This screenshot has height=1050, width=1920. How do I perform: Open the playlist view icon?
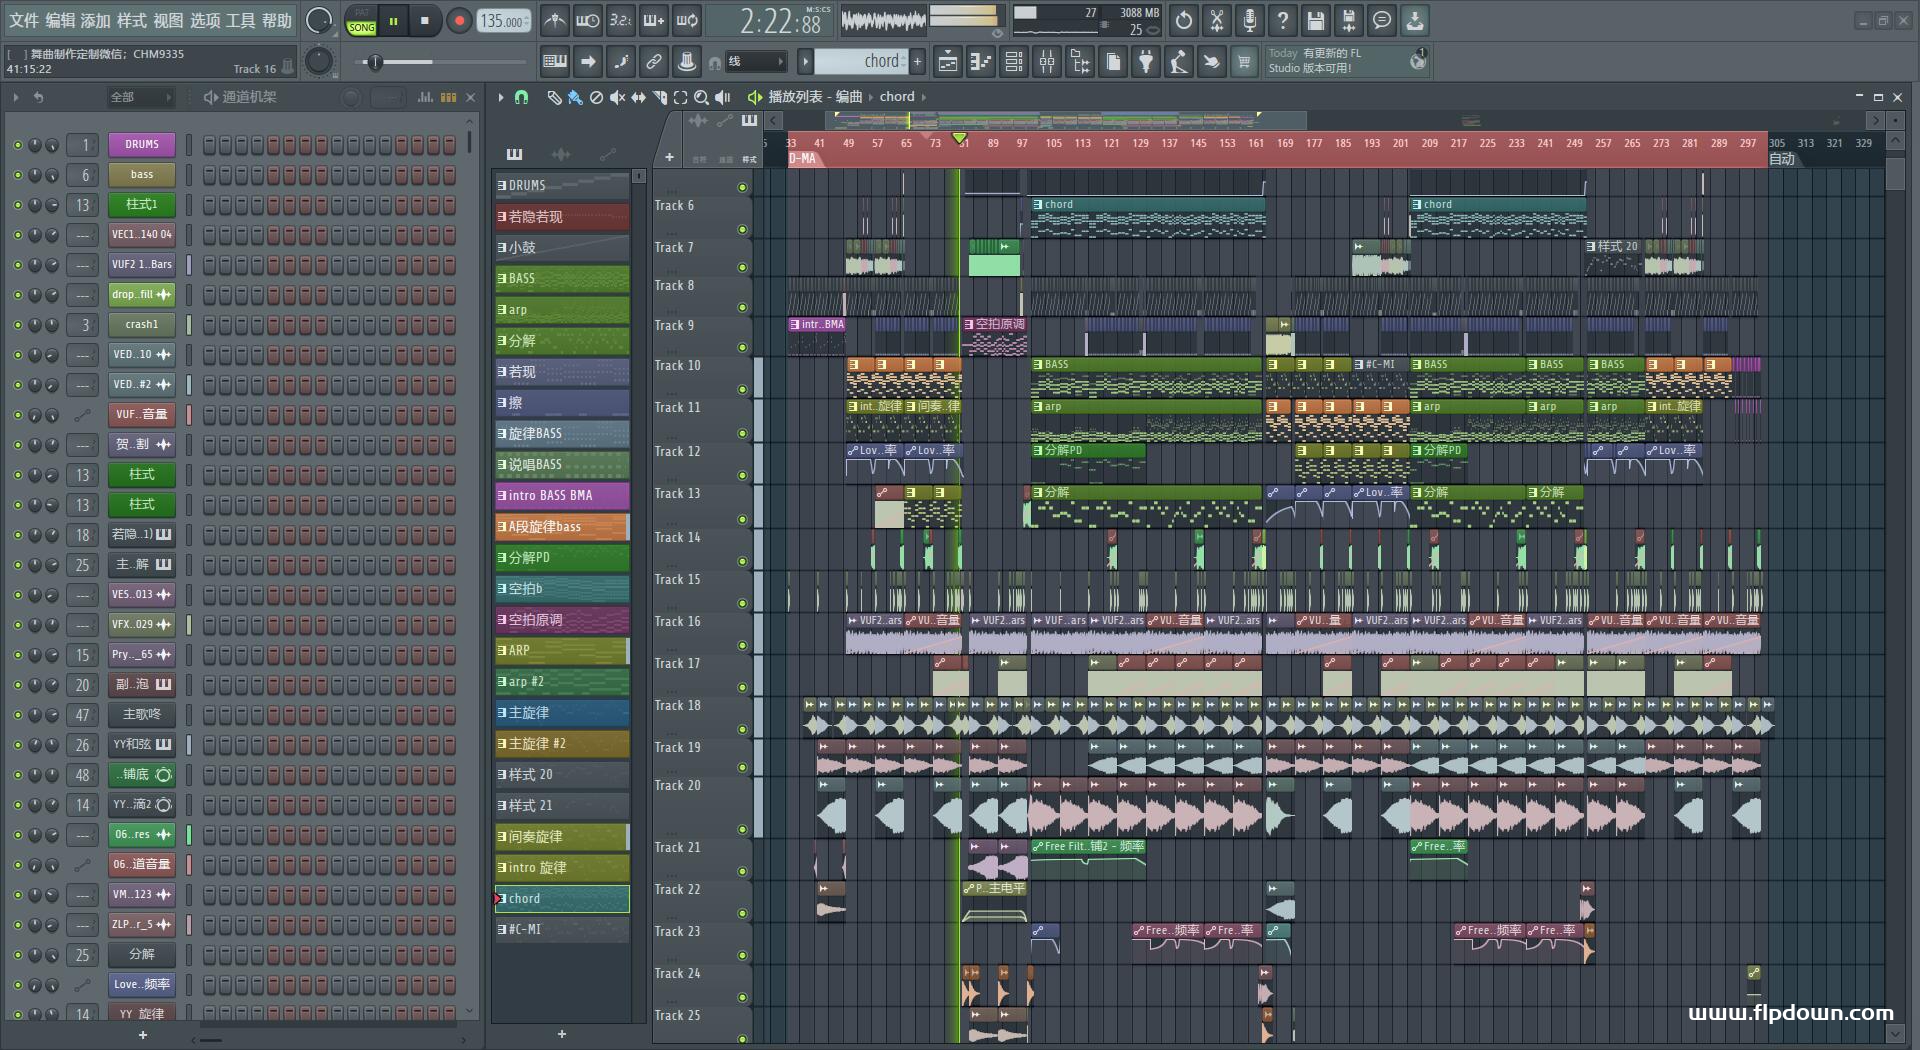[x=948, y=62]
